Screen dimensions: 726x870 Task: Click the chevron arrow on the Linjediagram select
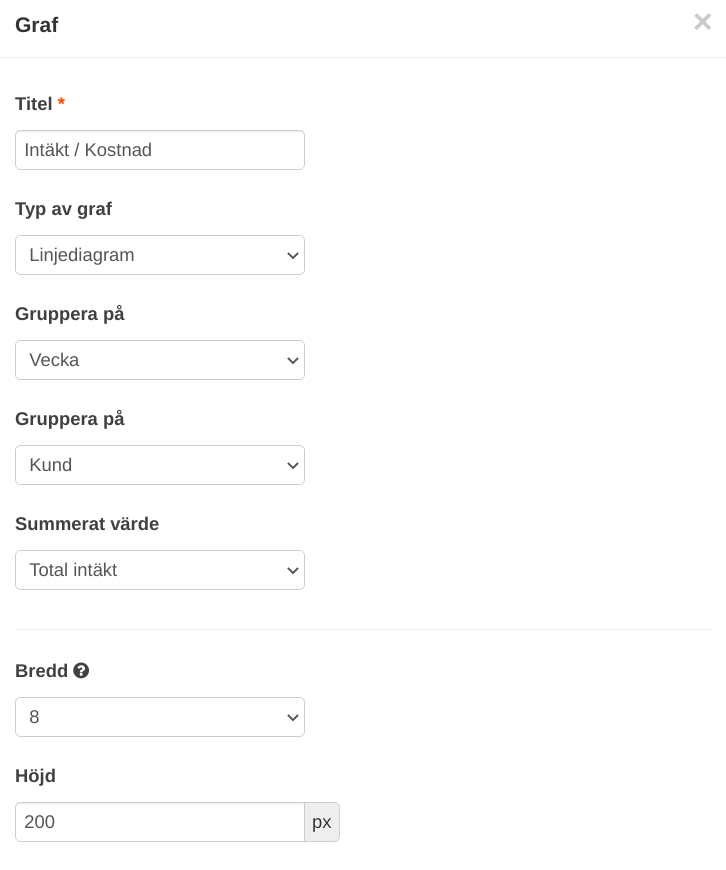click(293, 255)
